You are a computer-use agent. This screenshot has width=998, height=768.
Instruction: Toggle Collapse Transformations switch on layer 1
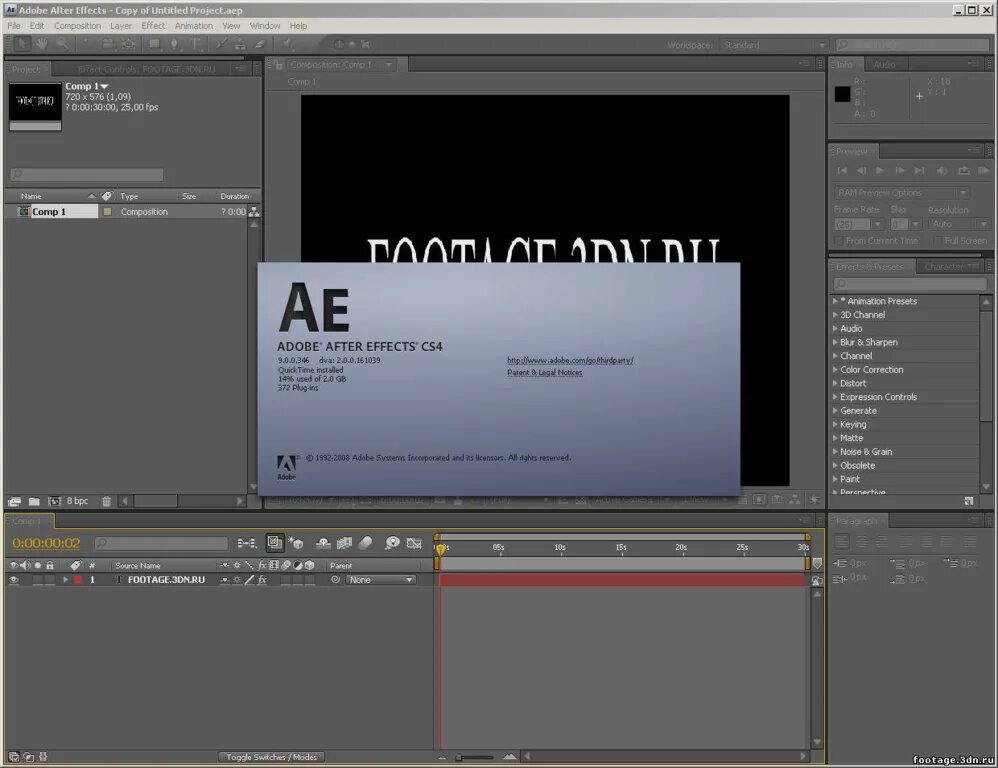click(237, 580)
